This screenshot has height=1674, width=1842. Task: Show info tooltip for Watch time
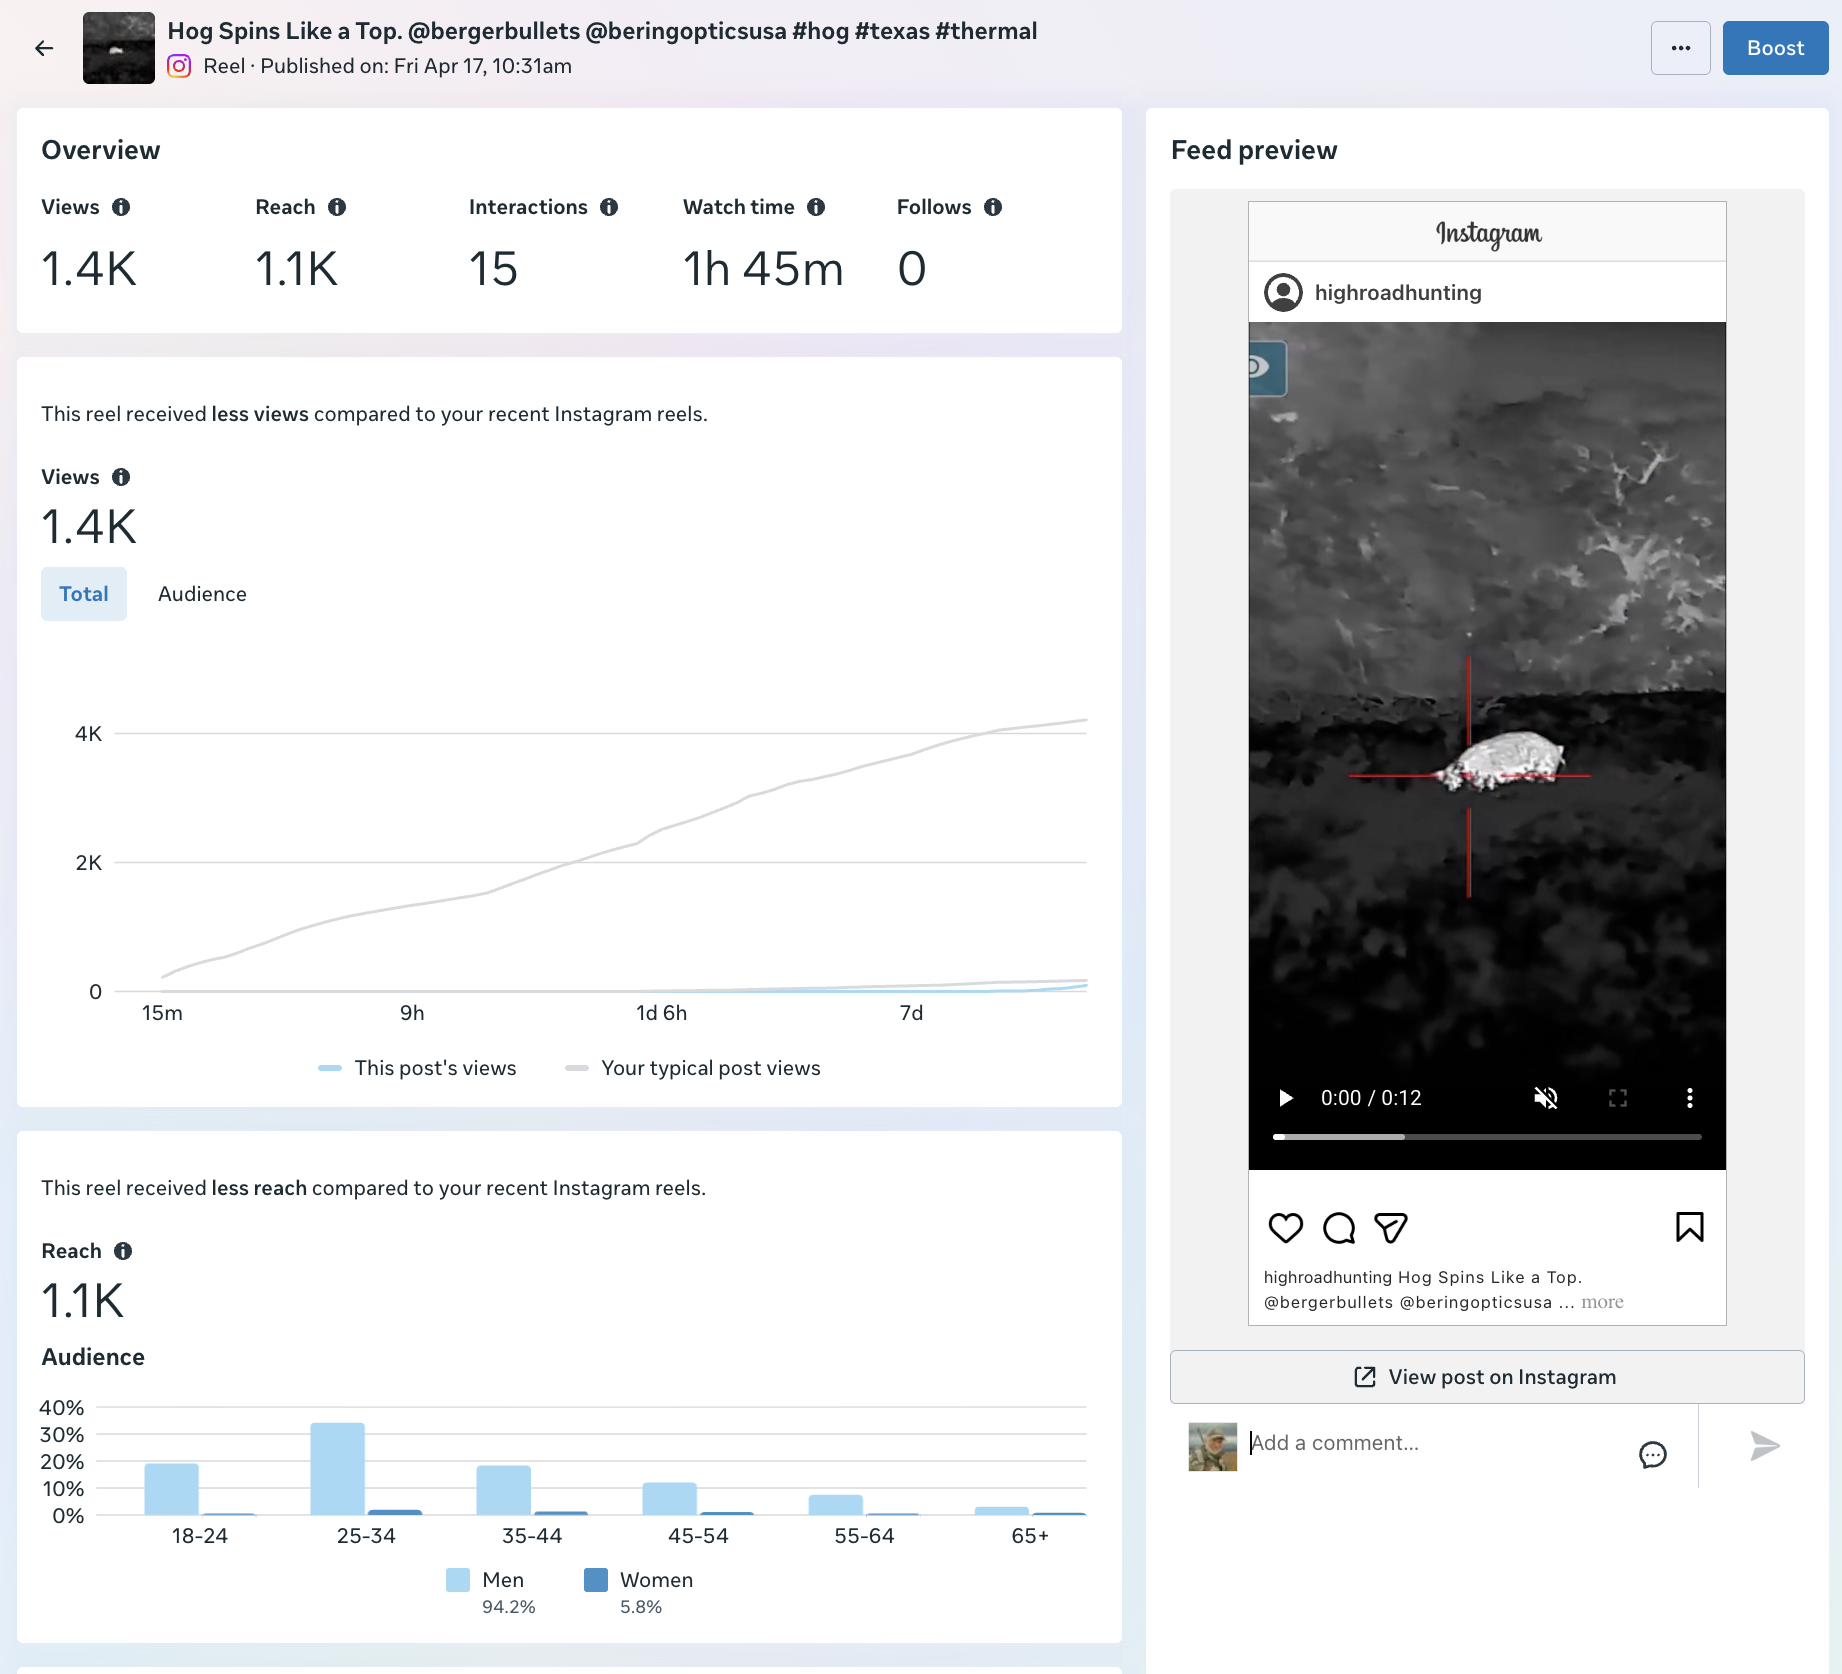pos(816,207)
